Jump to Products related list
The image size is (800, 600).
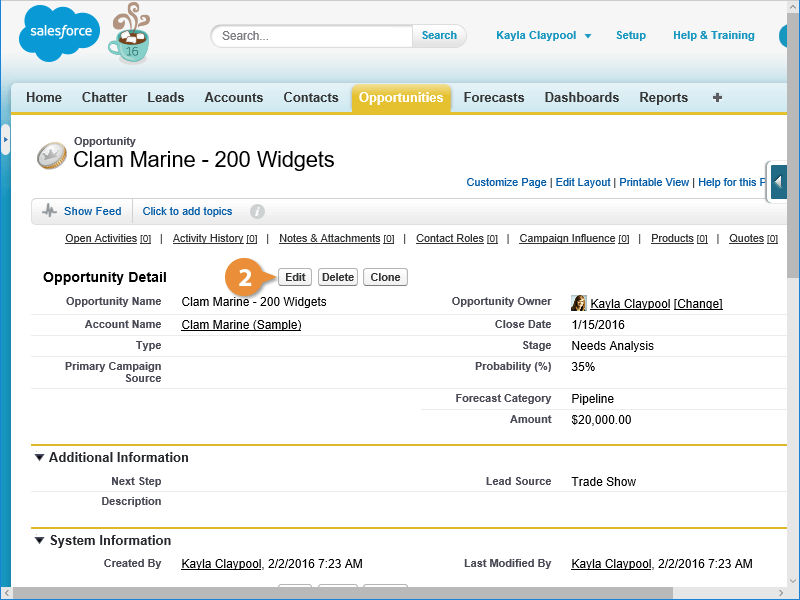coord(679,238)
